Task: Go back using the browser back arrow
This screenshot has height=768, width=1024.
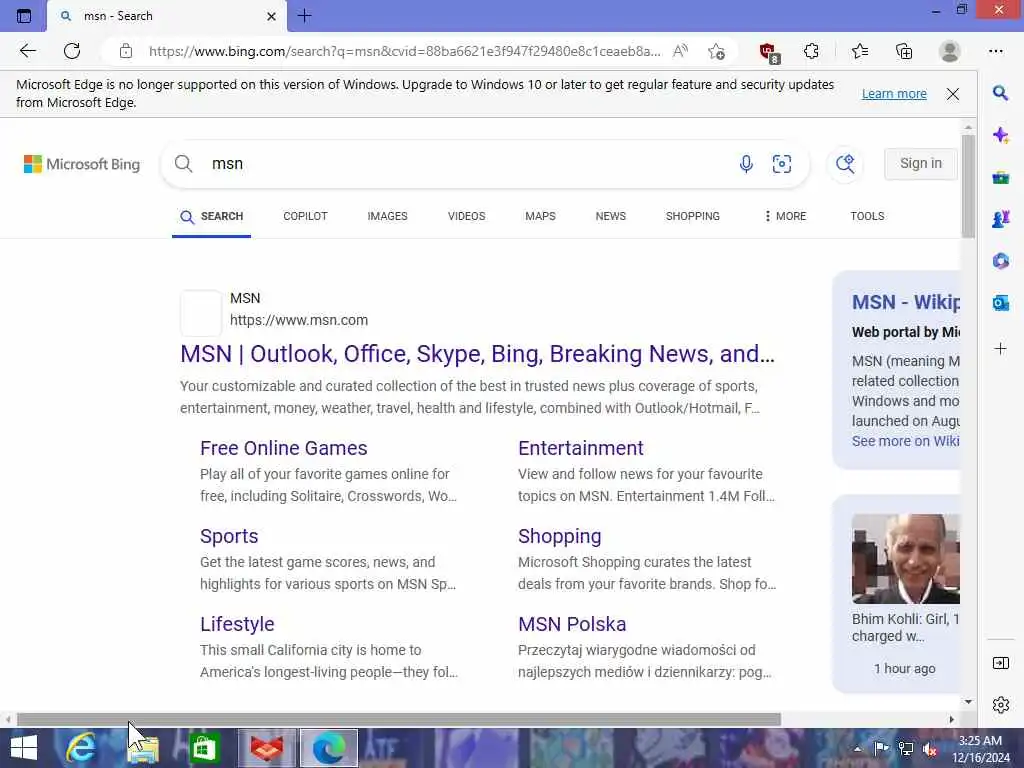Action: pos(27,51)
